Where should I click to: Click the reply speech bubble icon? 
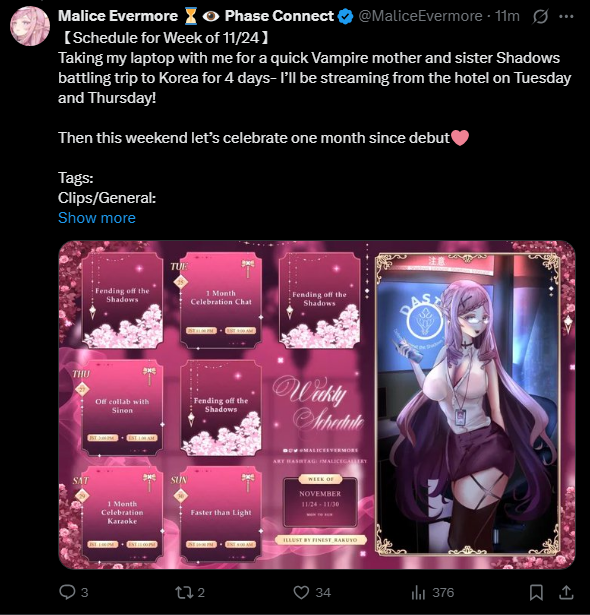coord(67,592)
